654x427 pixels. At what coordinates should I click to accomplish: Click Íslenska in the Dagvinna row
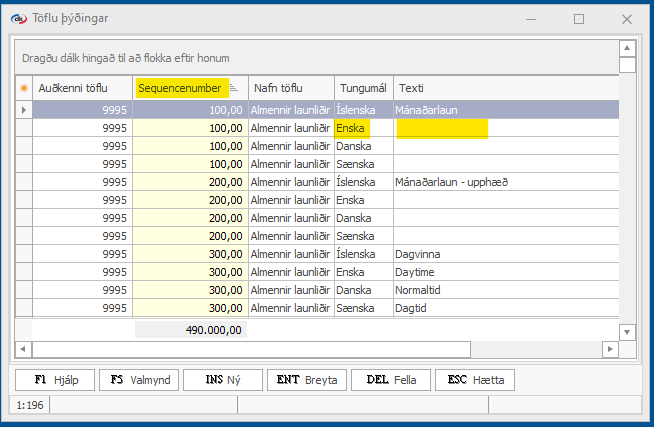point(364,254)
